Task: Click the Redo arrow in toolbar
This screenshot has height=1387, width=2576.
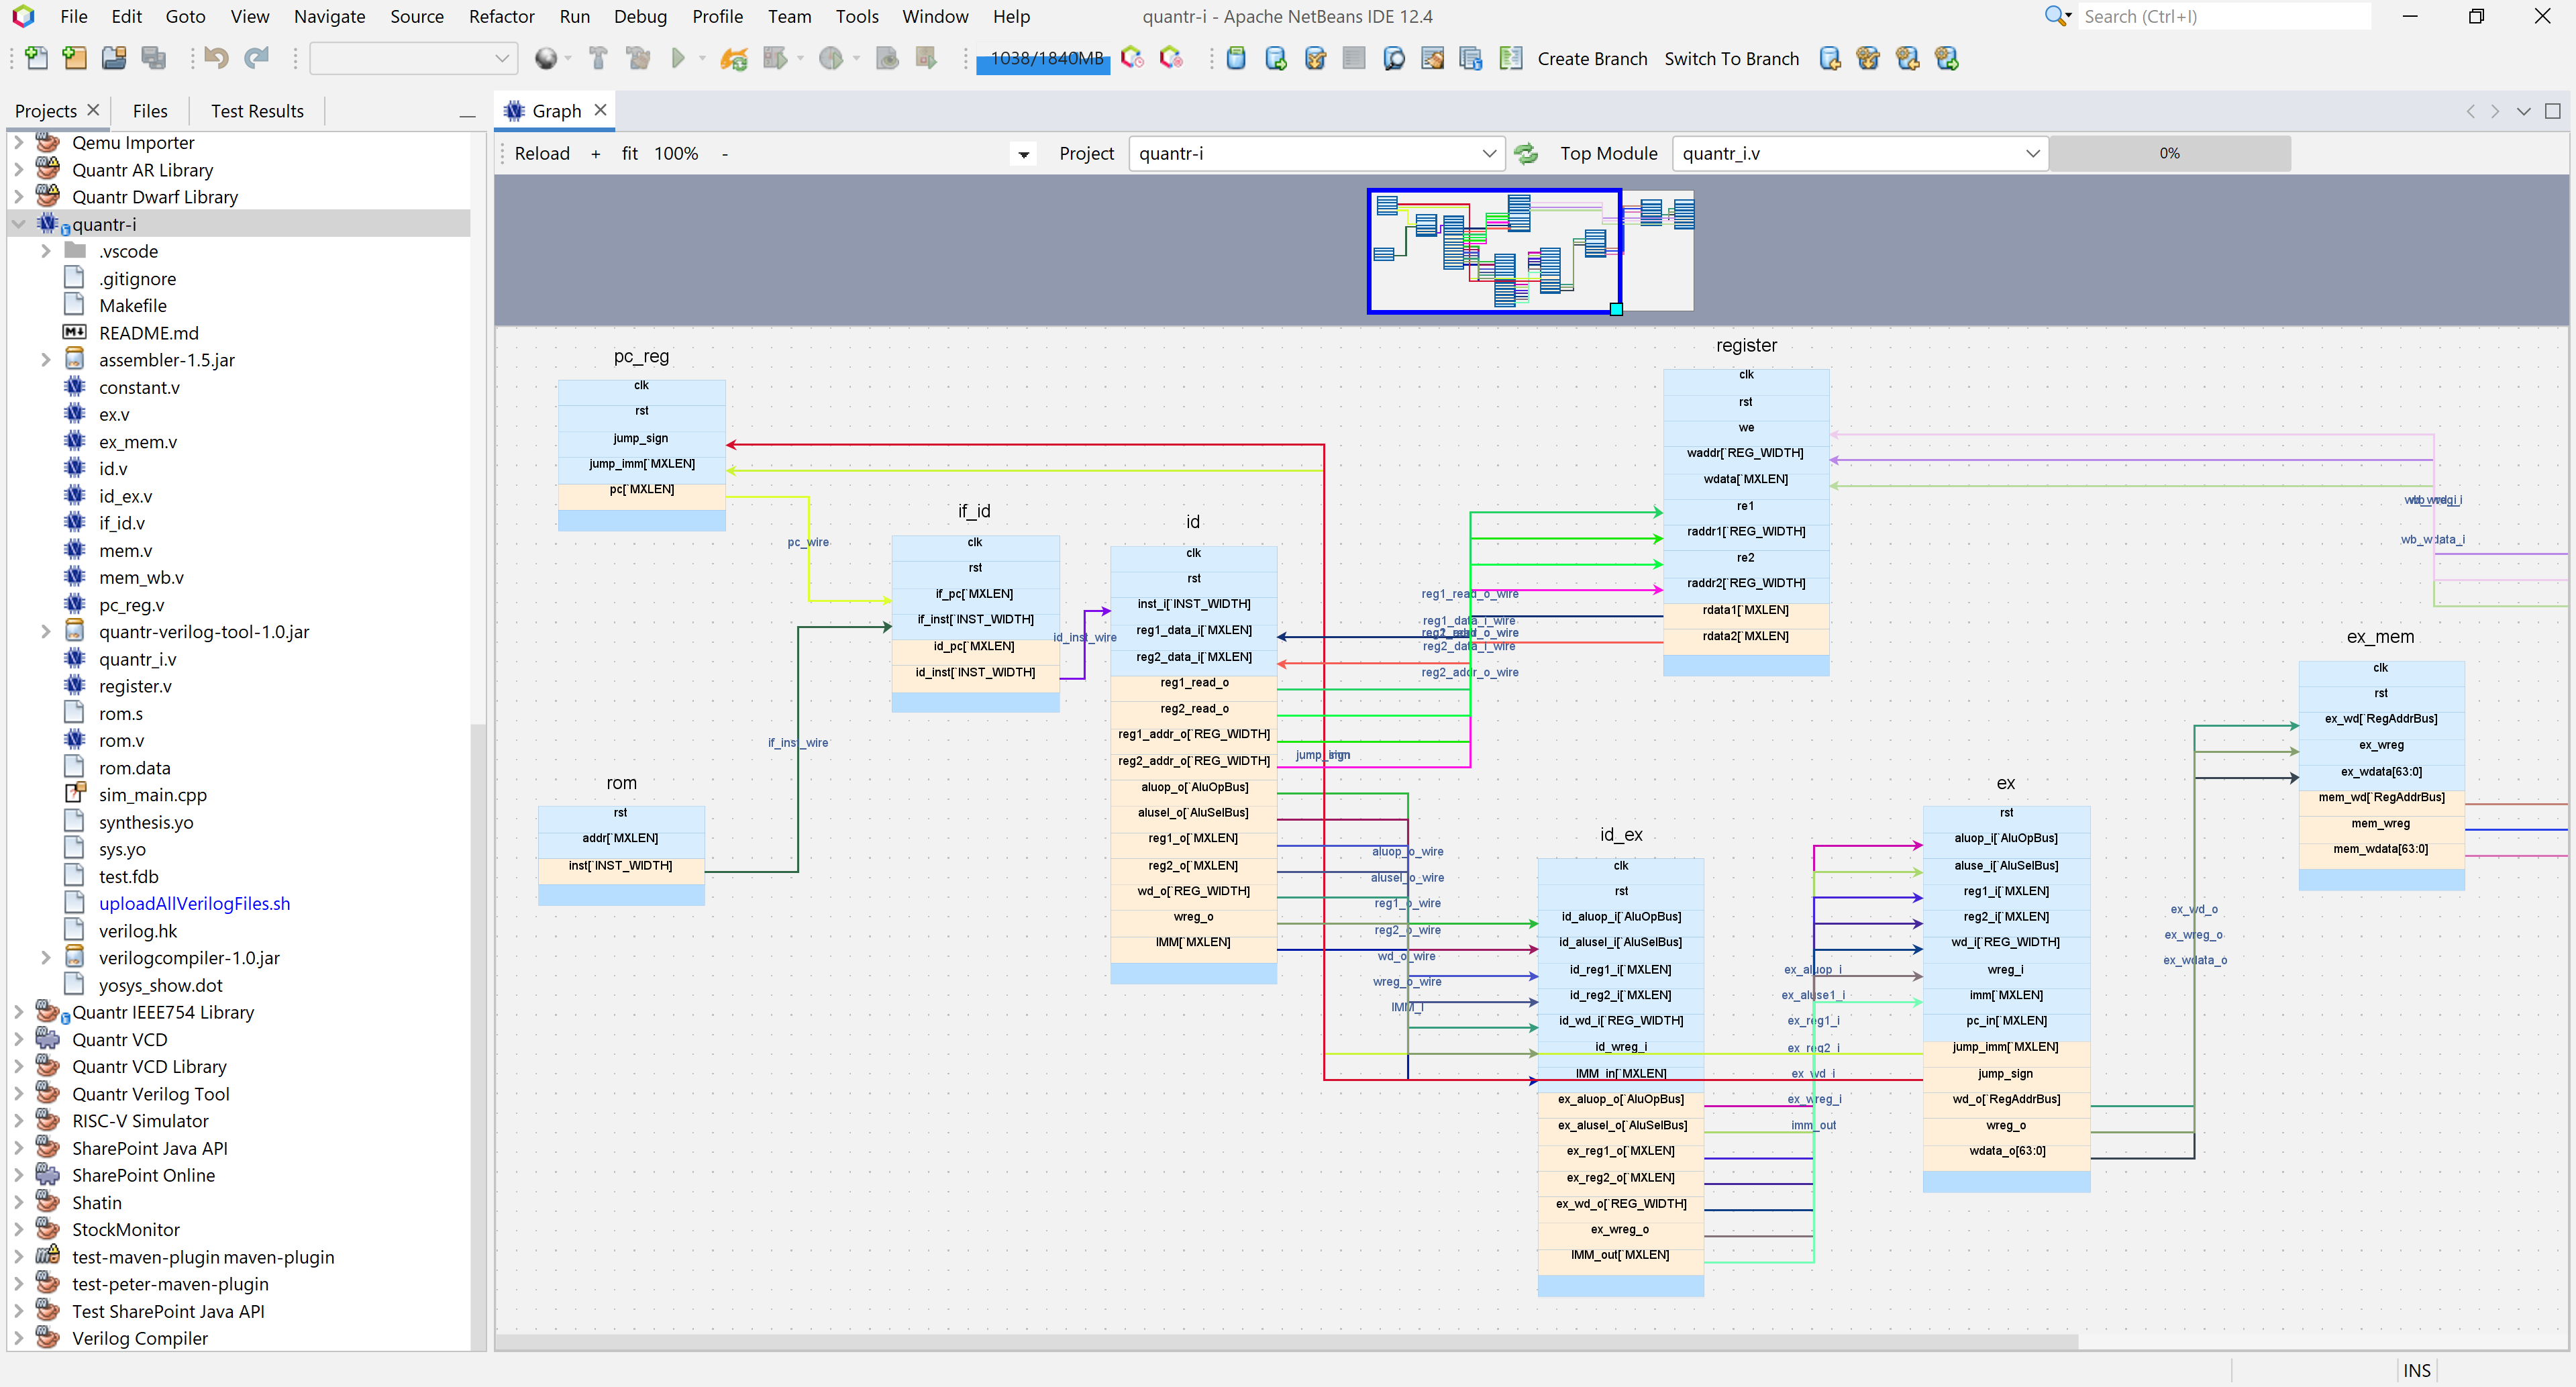Action: 257,58
